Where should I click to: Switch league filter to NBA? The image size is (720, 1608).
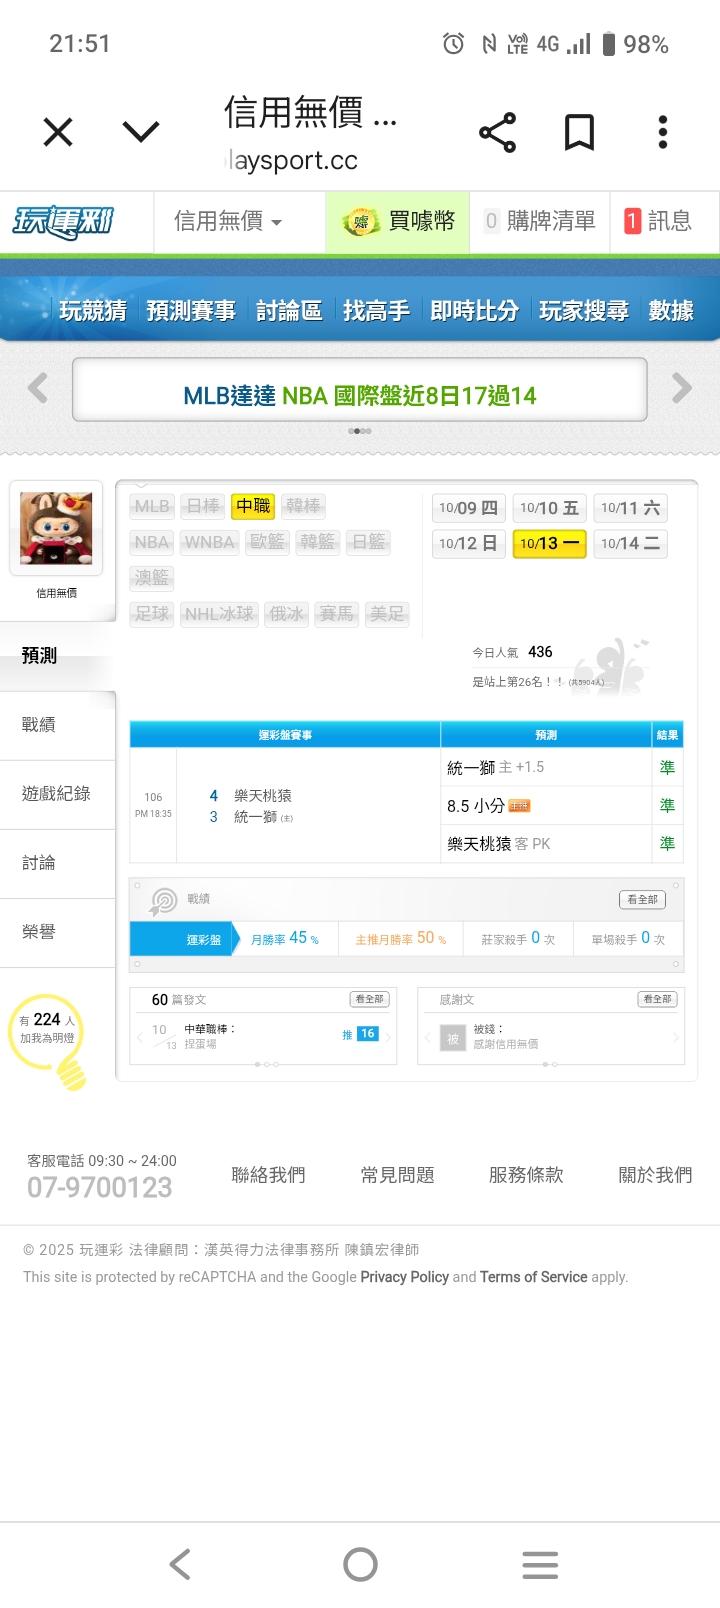(152, 542)
